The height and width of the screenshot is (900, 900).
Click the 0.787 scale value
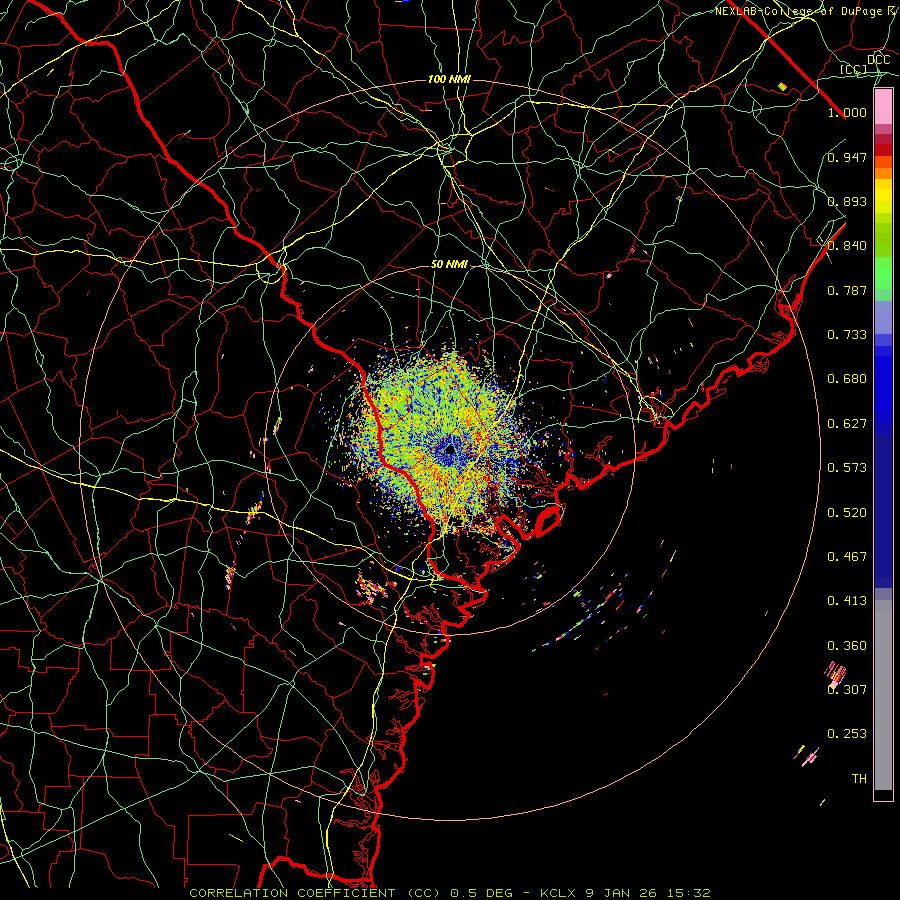click(x=847, y=290)
